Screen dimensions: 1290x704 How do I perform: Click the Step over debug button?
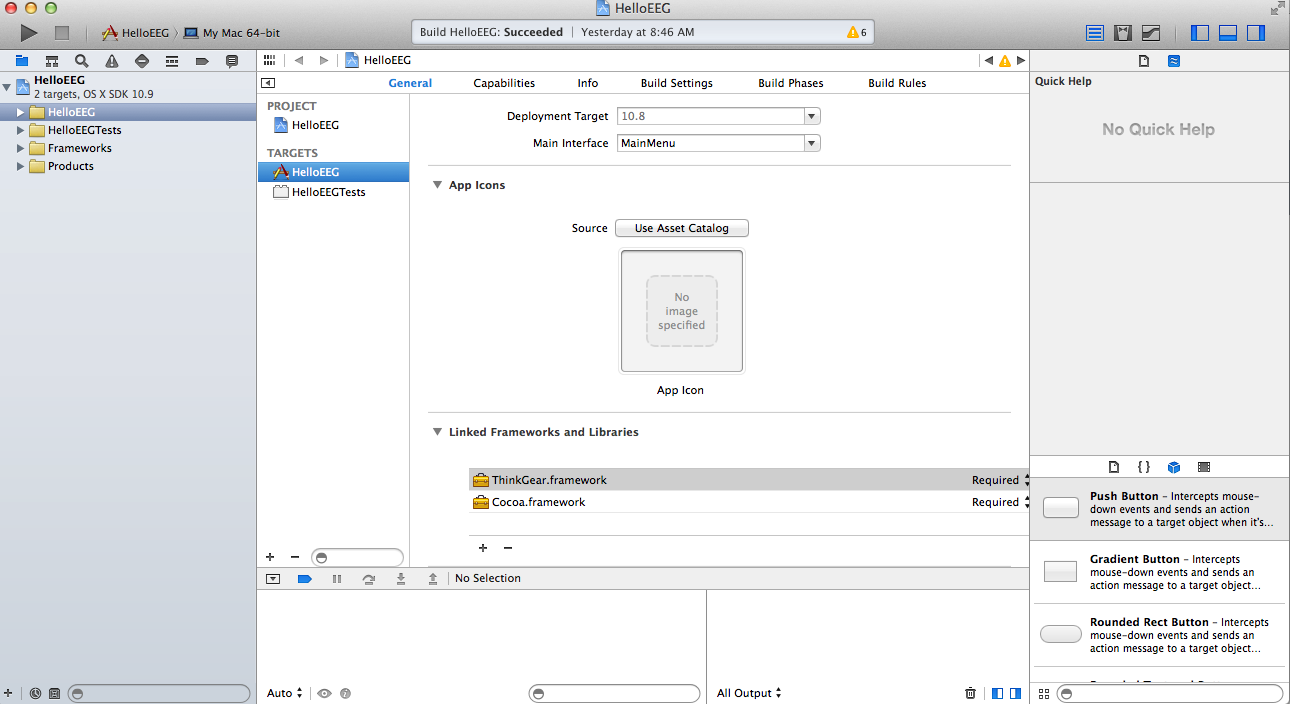tap(369, 579)
